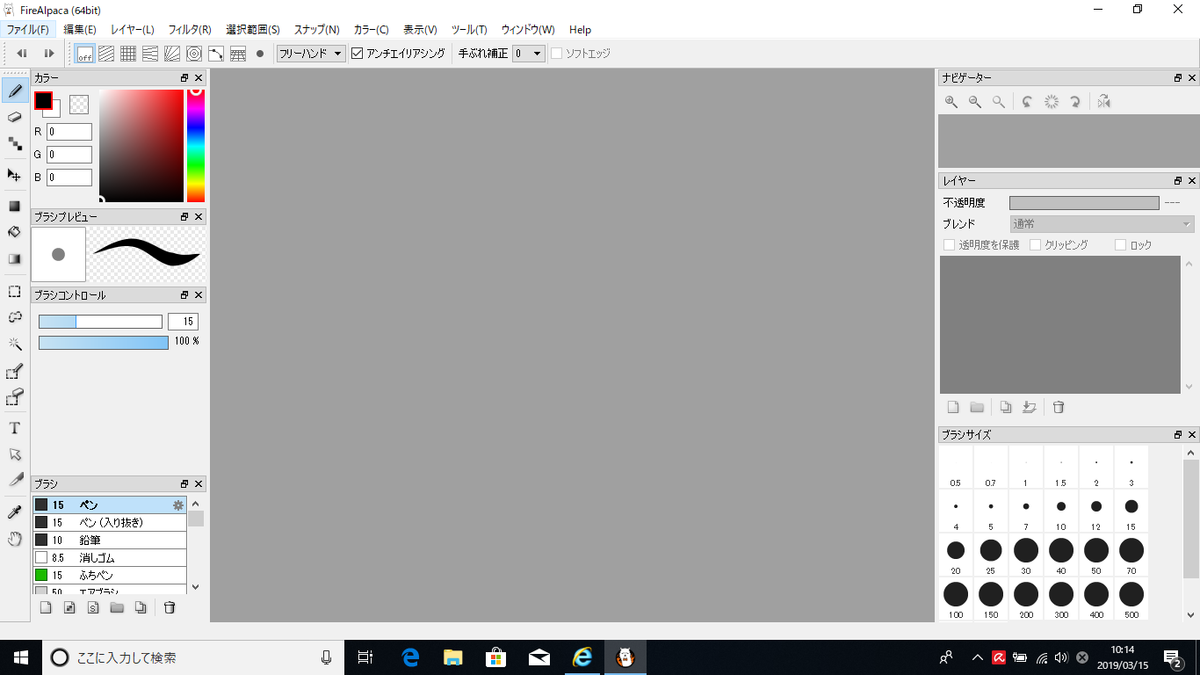The height and width of the screenshot is (675, 1200).
Task: Select the Gradient tool
Action: pos(14,258)
